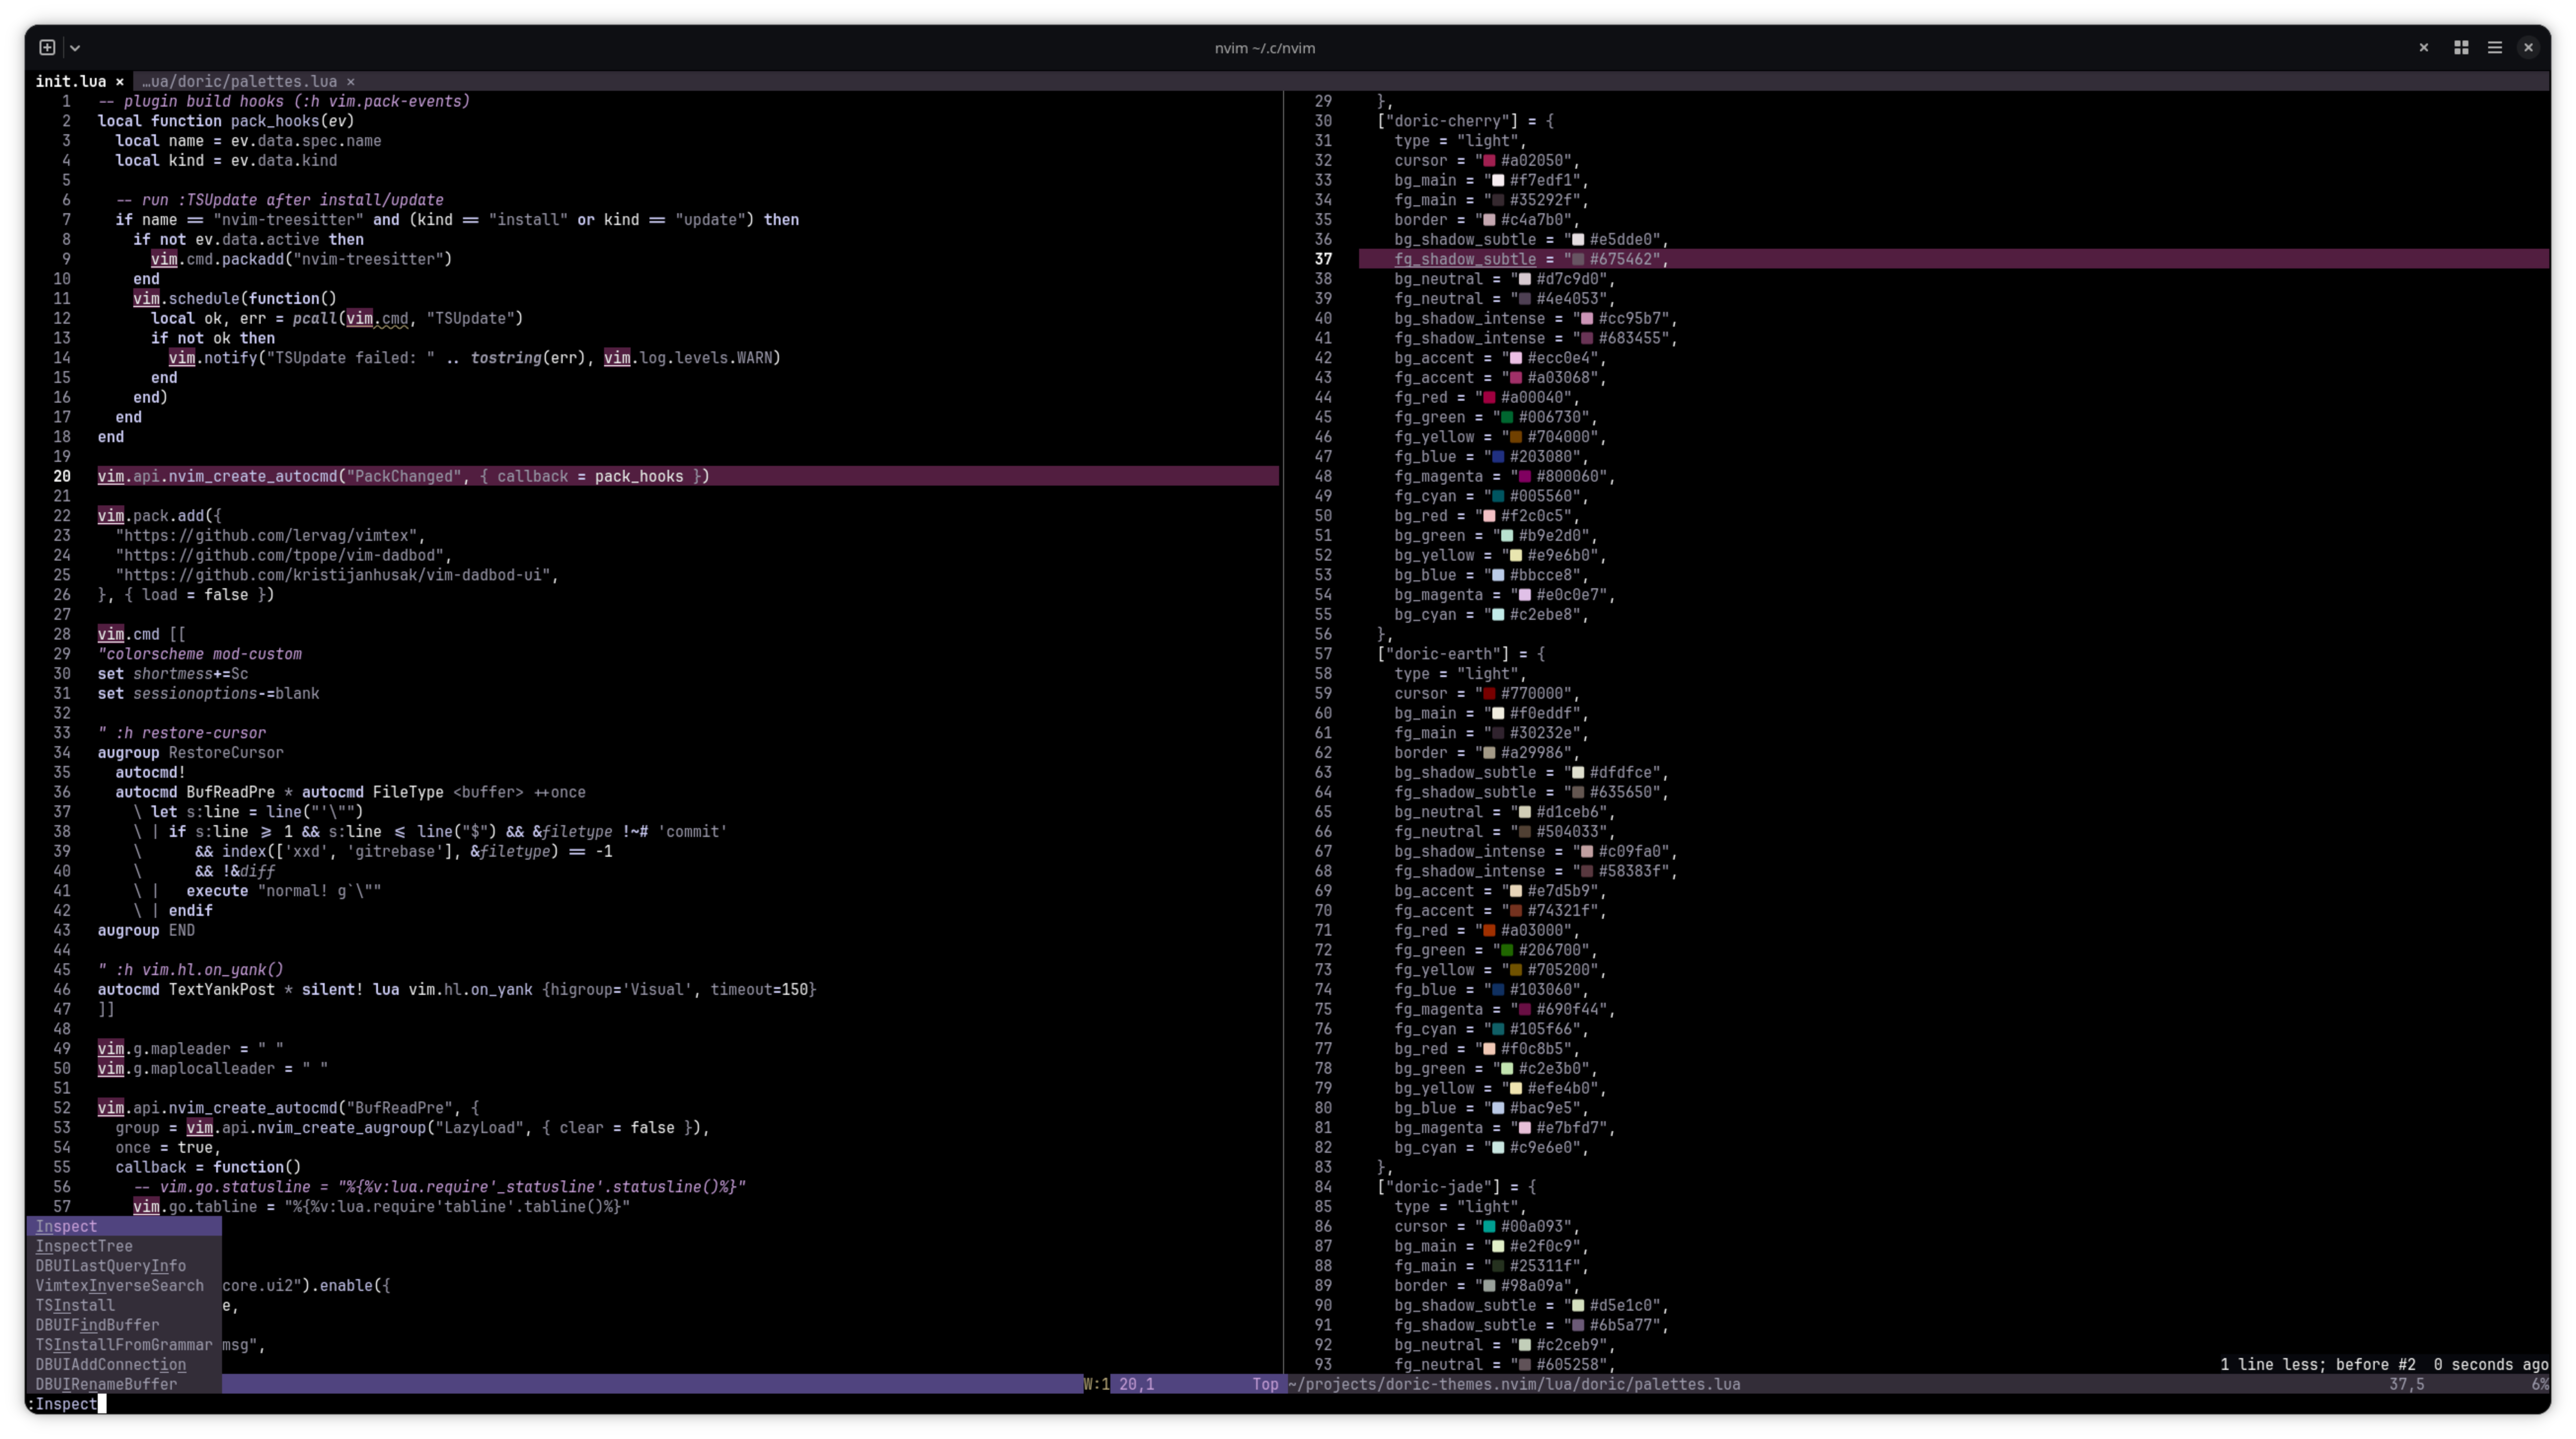Click the palettes.lua file path in statusline
This screenshot has height=1439, width=2576.
point(1514,1384)
